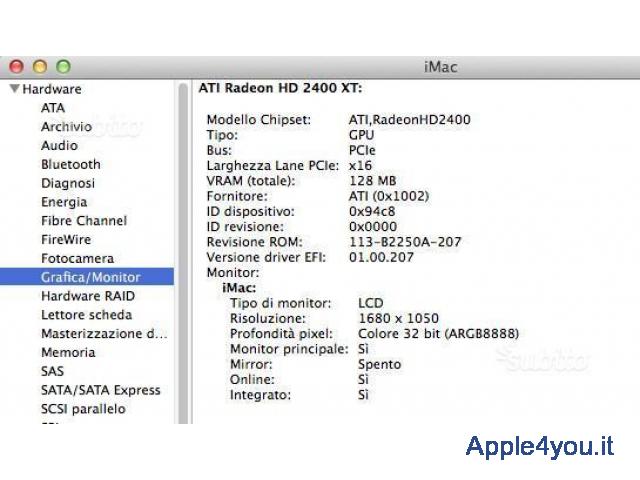Click the Profondità pixel label
Image resolution: width=640 pixels, height=480 pixels.
coord(281,333)
